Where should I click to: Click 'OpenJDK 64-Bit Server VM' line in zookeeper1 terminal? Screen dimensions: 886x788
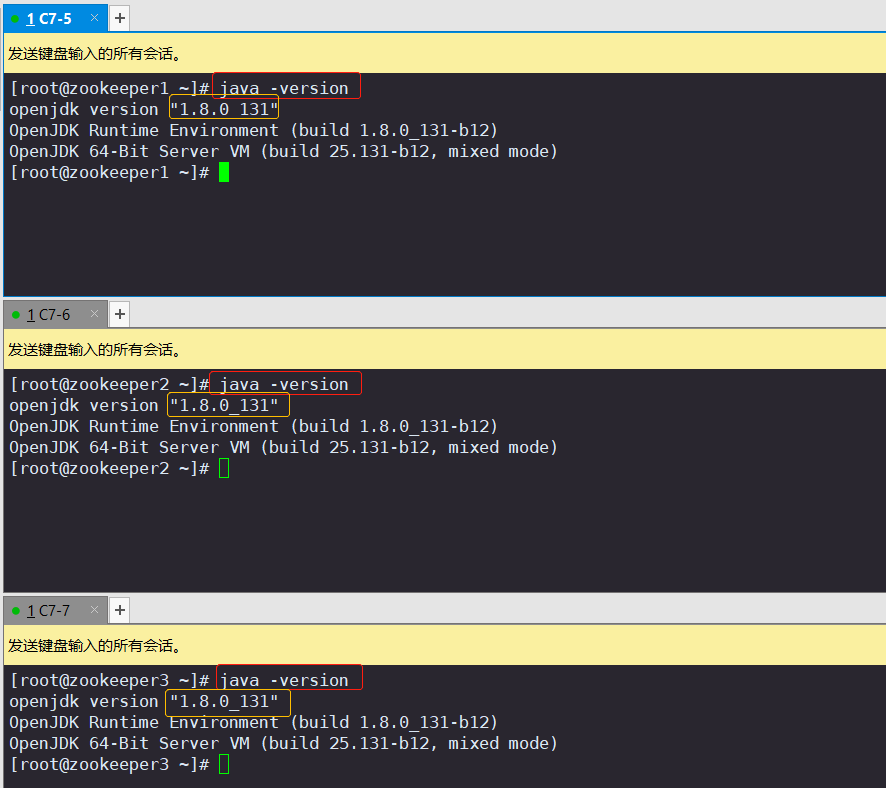pyautogui.click(x=284, y=151)
